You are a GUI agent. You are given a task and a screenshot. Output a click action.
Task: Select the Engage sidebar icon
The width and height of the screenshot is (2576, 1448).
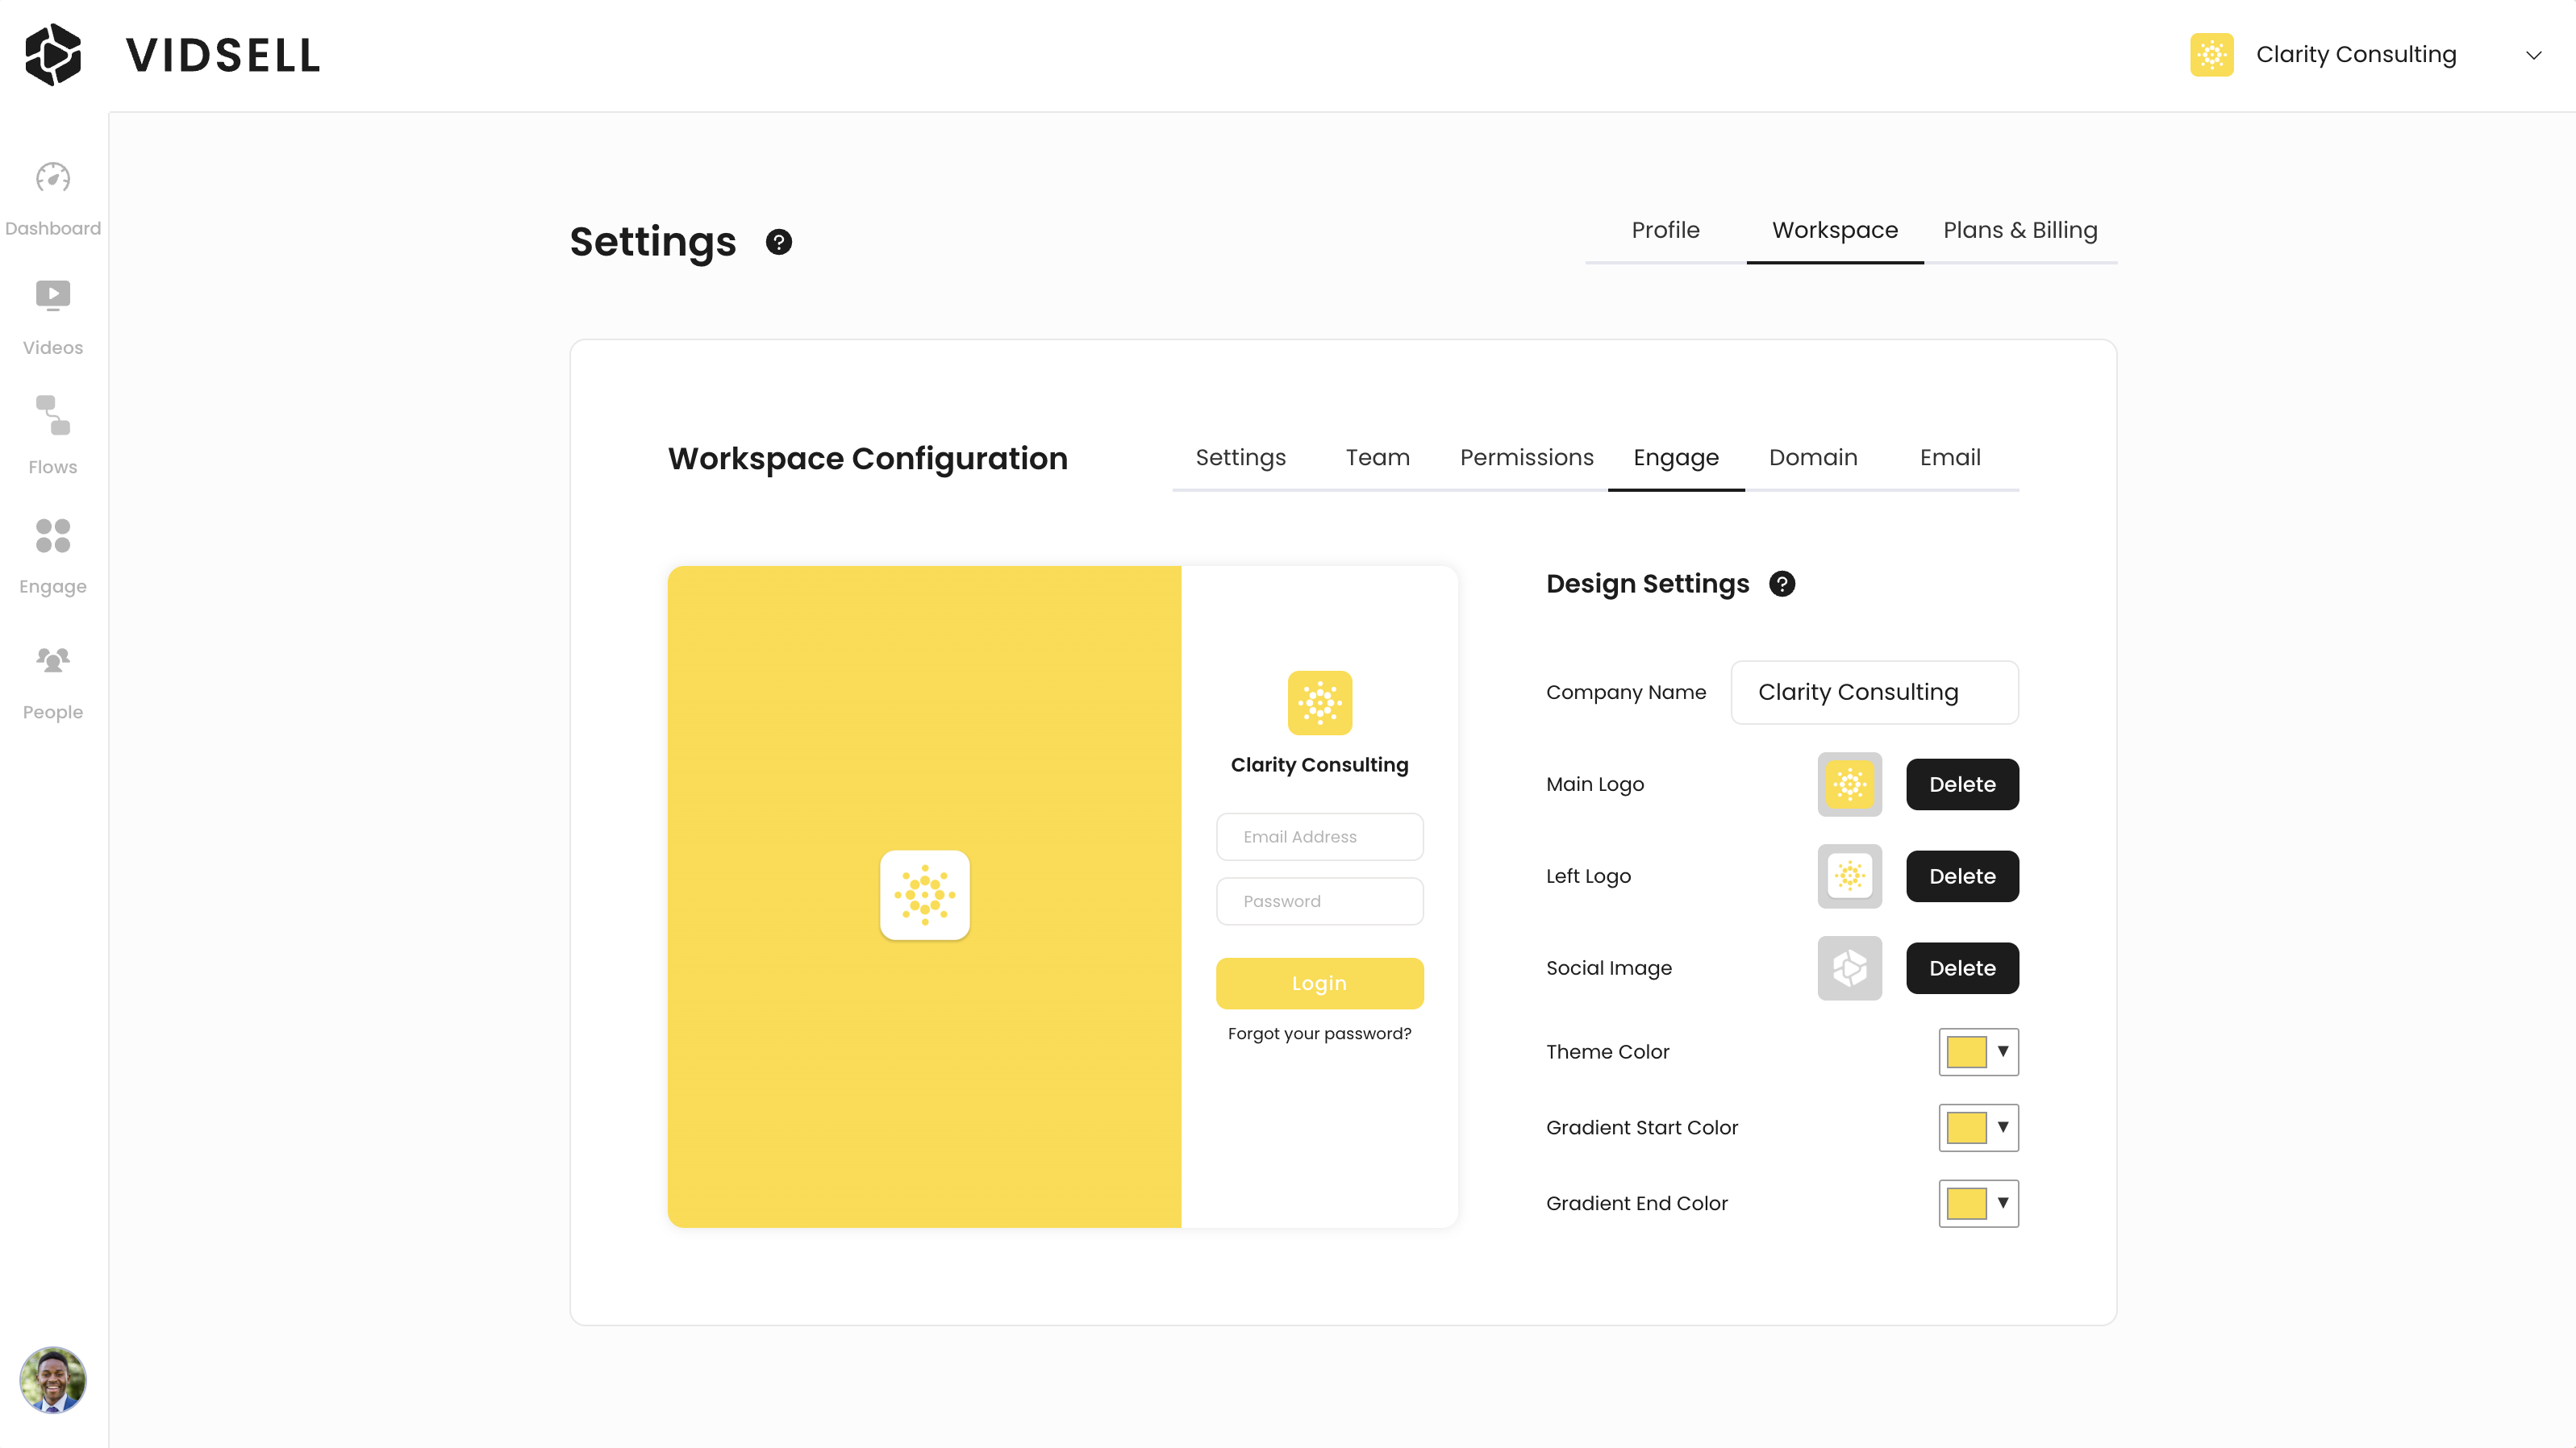[x=53, y=536]
